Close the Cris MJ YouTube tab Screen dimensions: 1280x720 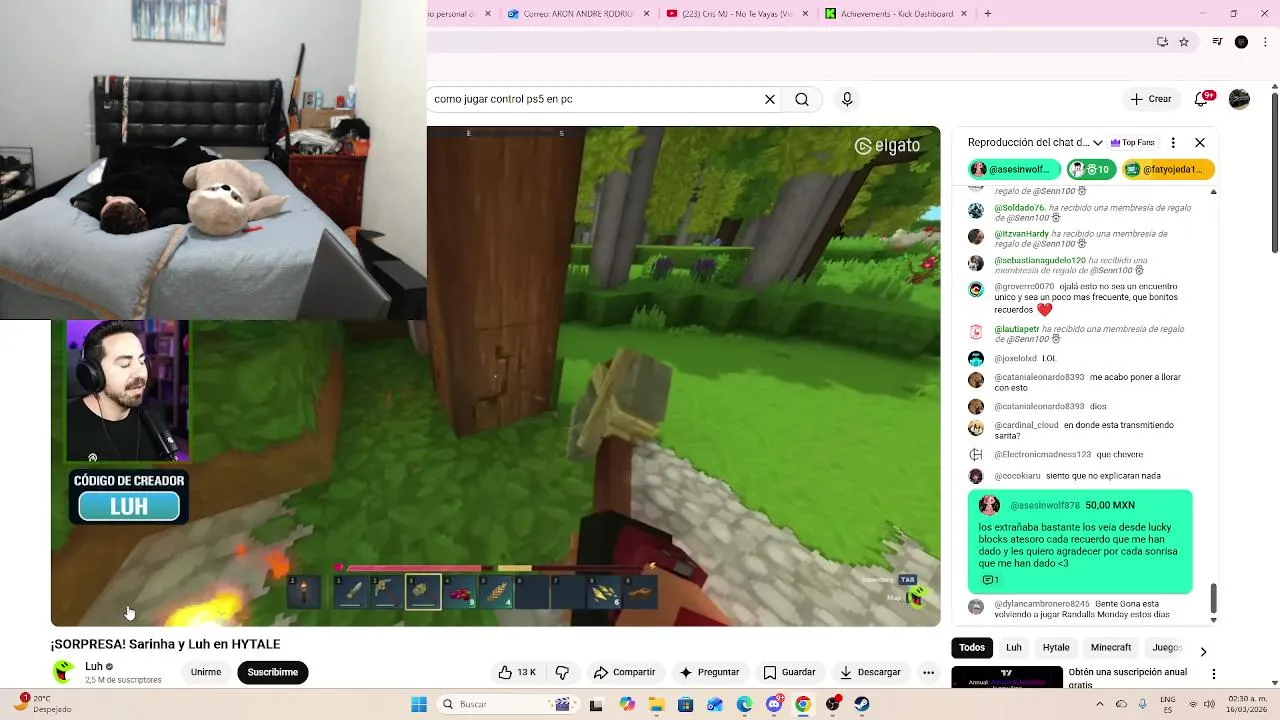[806, 14]
